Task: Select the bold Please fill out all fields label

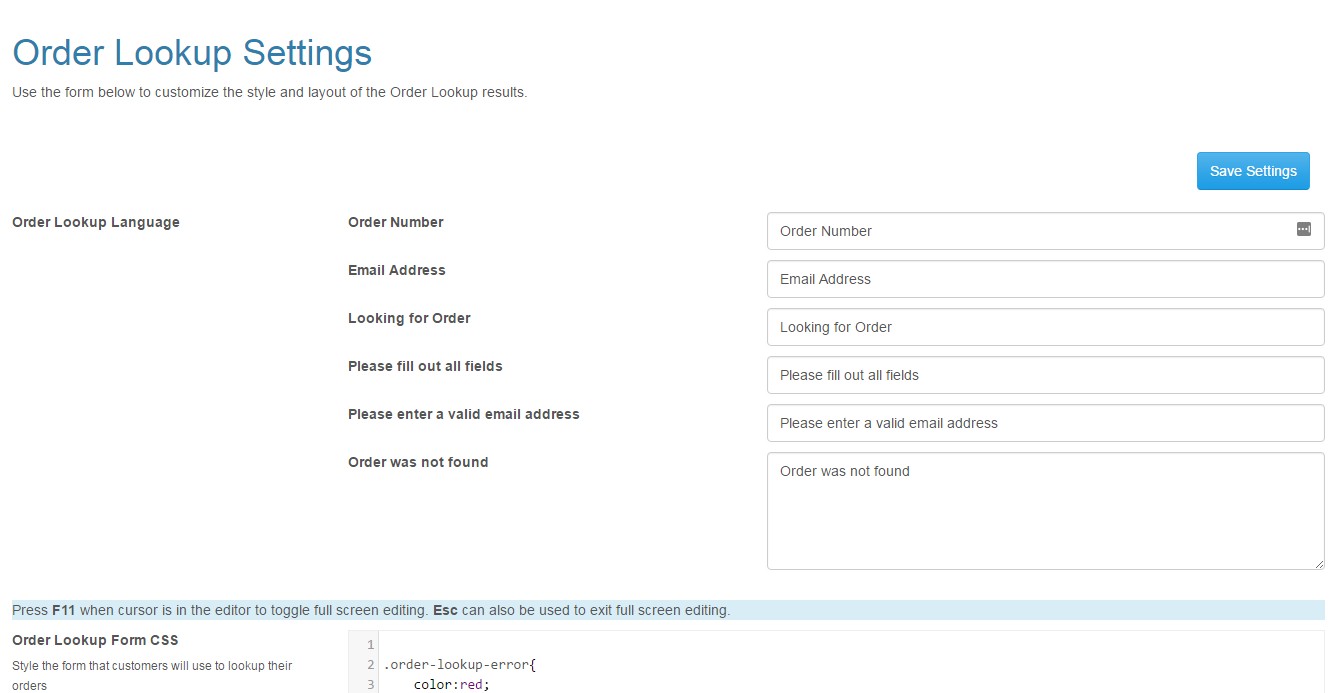Action: click(425, 366)
